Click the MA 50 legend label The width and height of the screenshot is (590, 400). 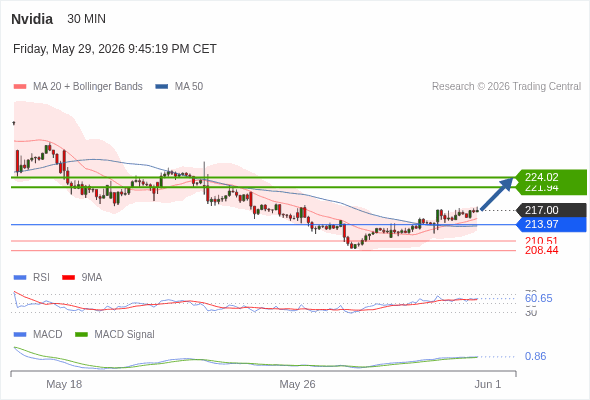point(189,87)
